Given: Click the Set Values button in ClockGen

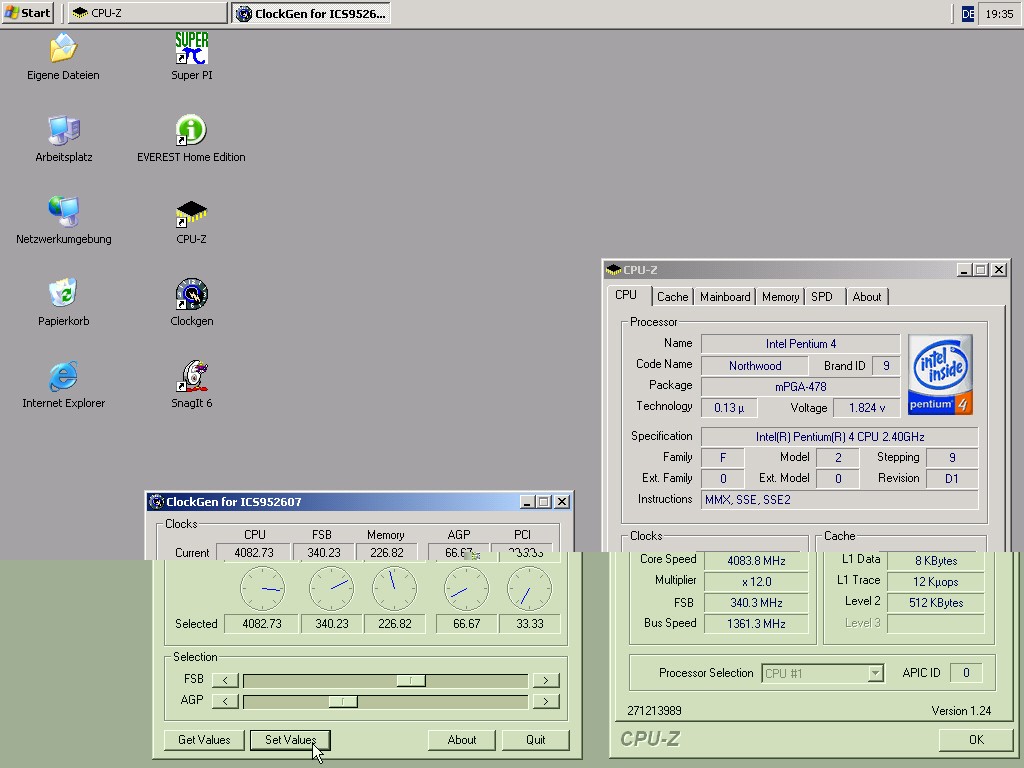Looking at the screenshot, I should coord(290,740).
